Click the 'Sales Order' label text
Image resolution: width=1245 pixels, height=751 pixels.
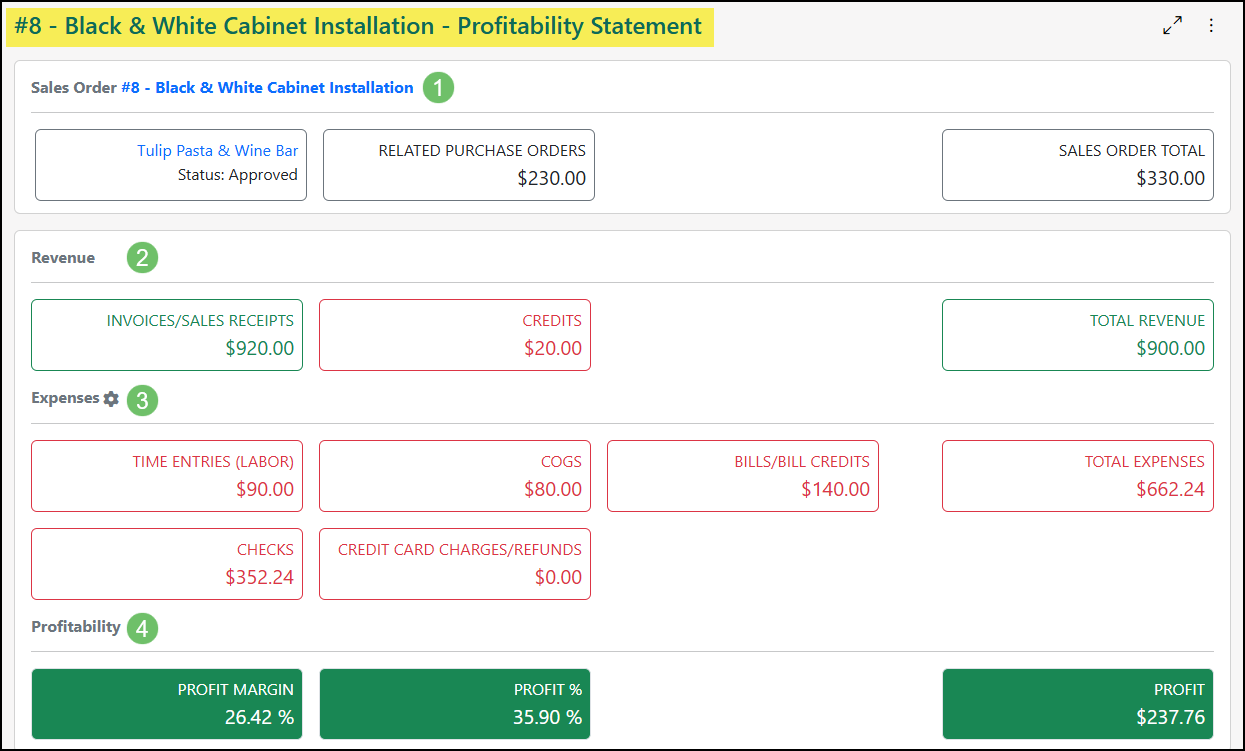click(x=74, y=87)
